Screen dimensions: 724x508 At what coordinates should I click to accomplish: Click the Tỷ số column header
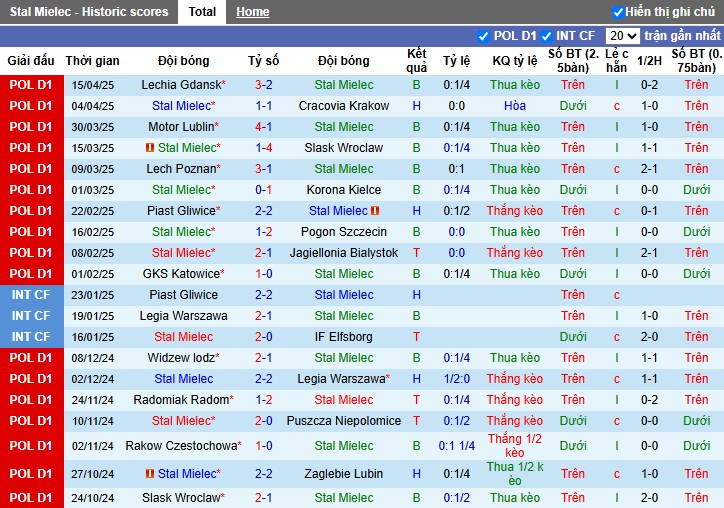coord(264,60)
